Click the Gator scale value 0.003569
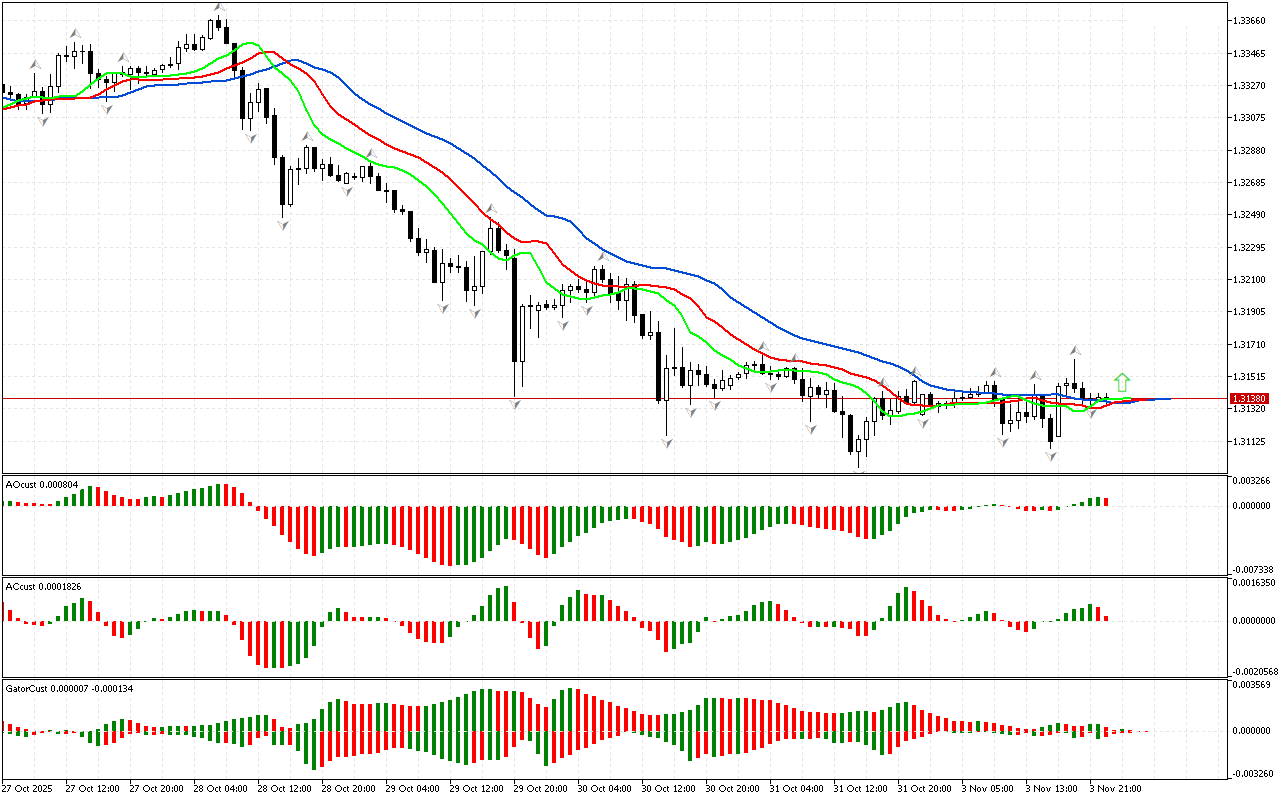1280x800 pixels. 1253,685
